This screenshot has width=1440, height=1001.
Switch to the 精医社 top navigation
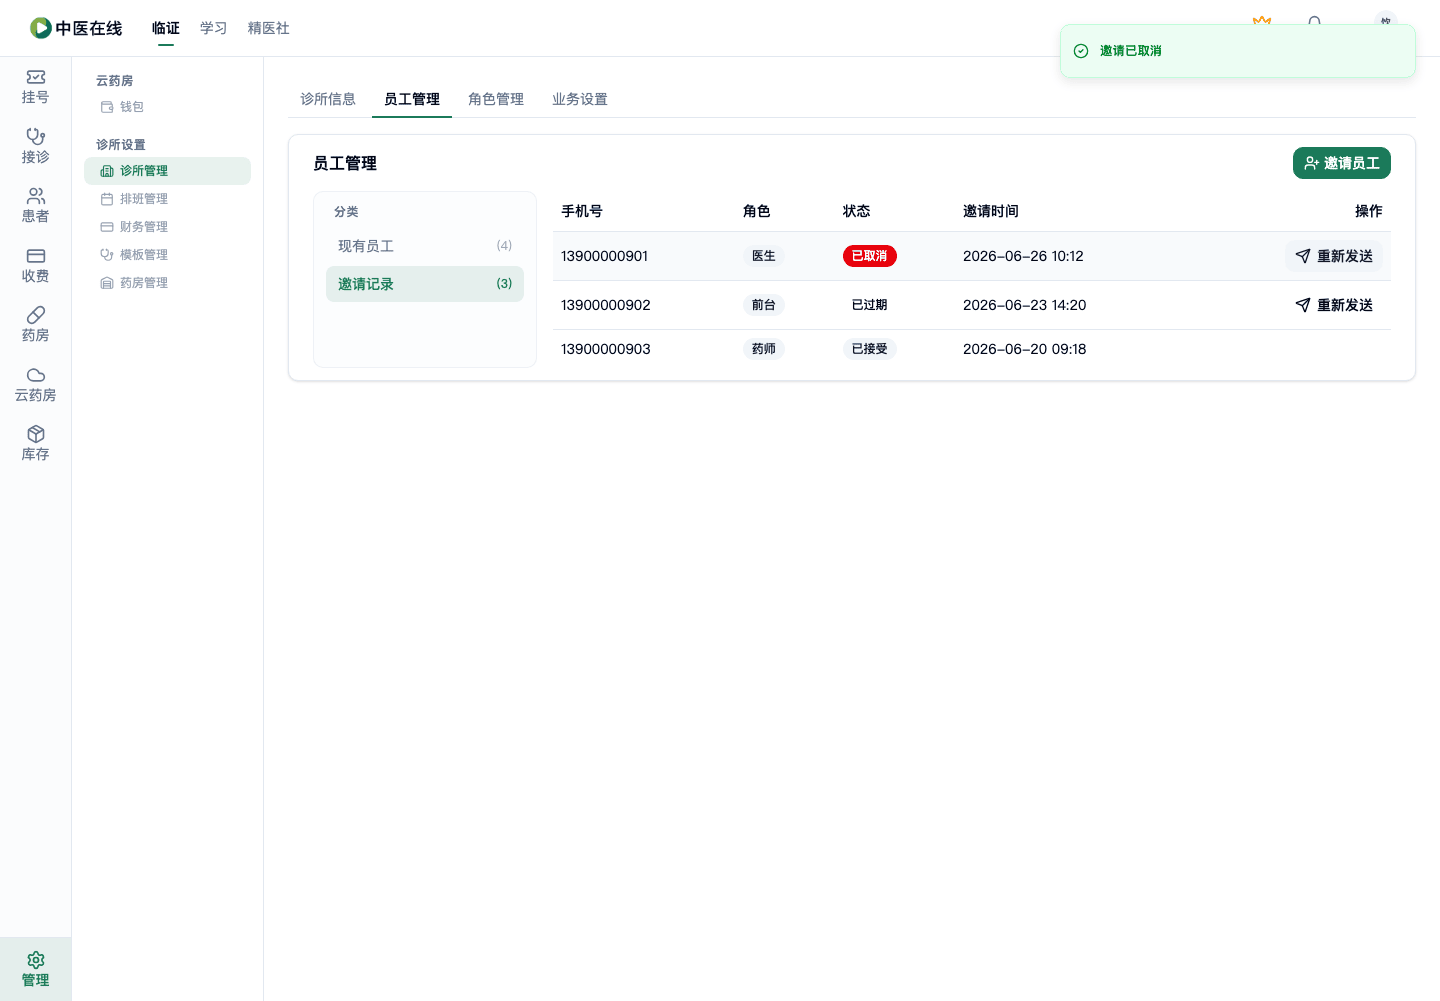coord(269,28)
